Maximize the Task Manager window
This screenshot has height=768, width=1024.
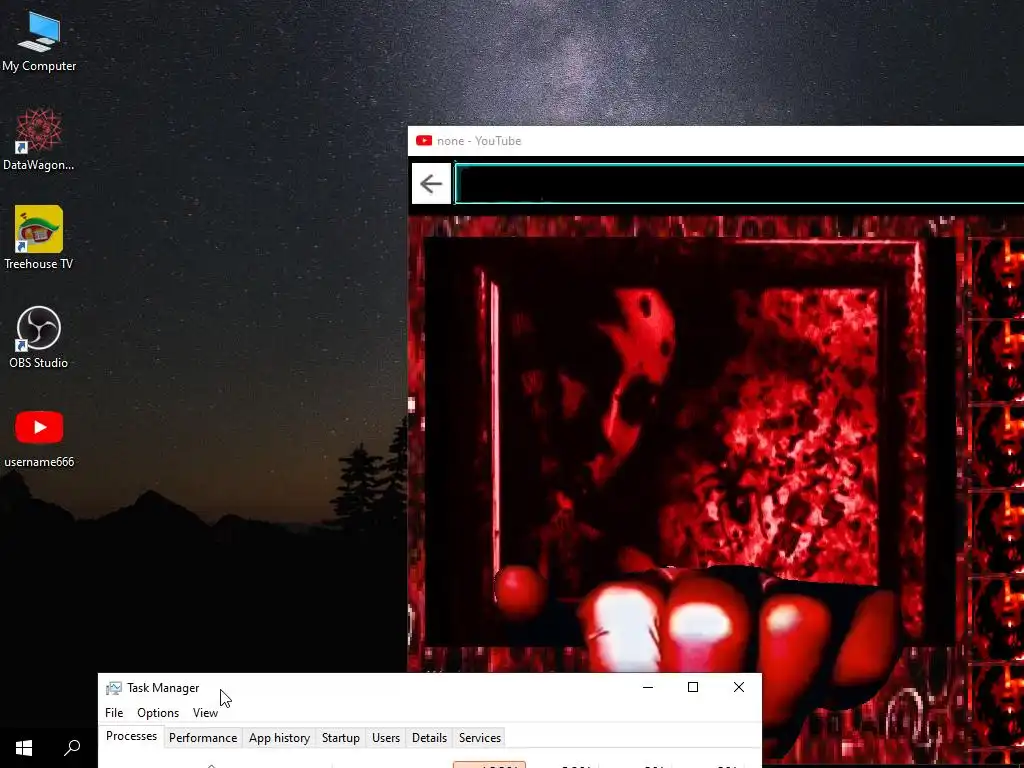pos(693,687)
